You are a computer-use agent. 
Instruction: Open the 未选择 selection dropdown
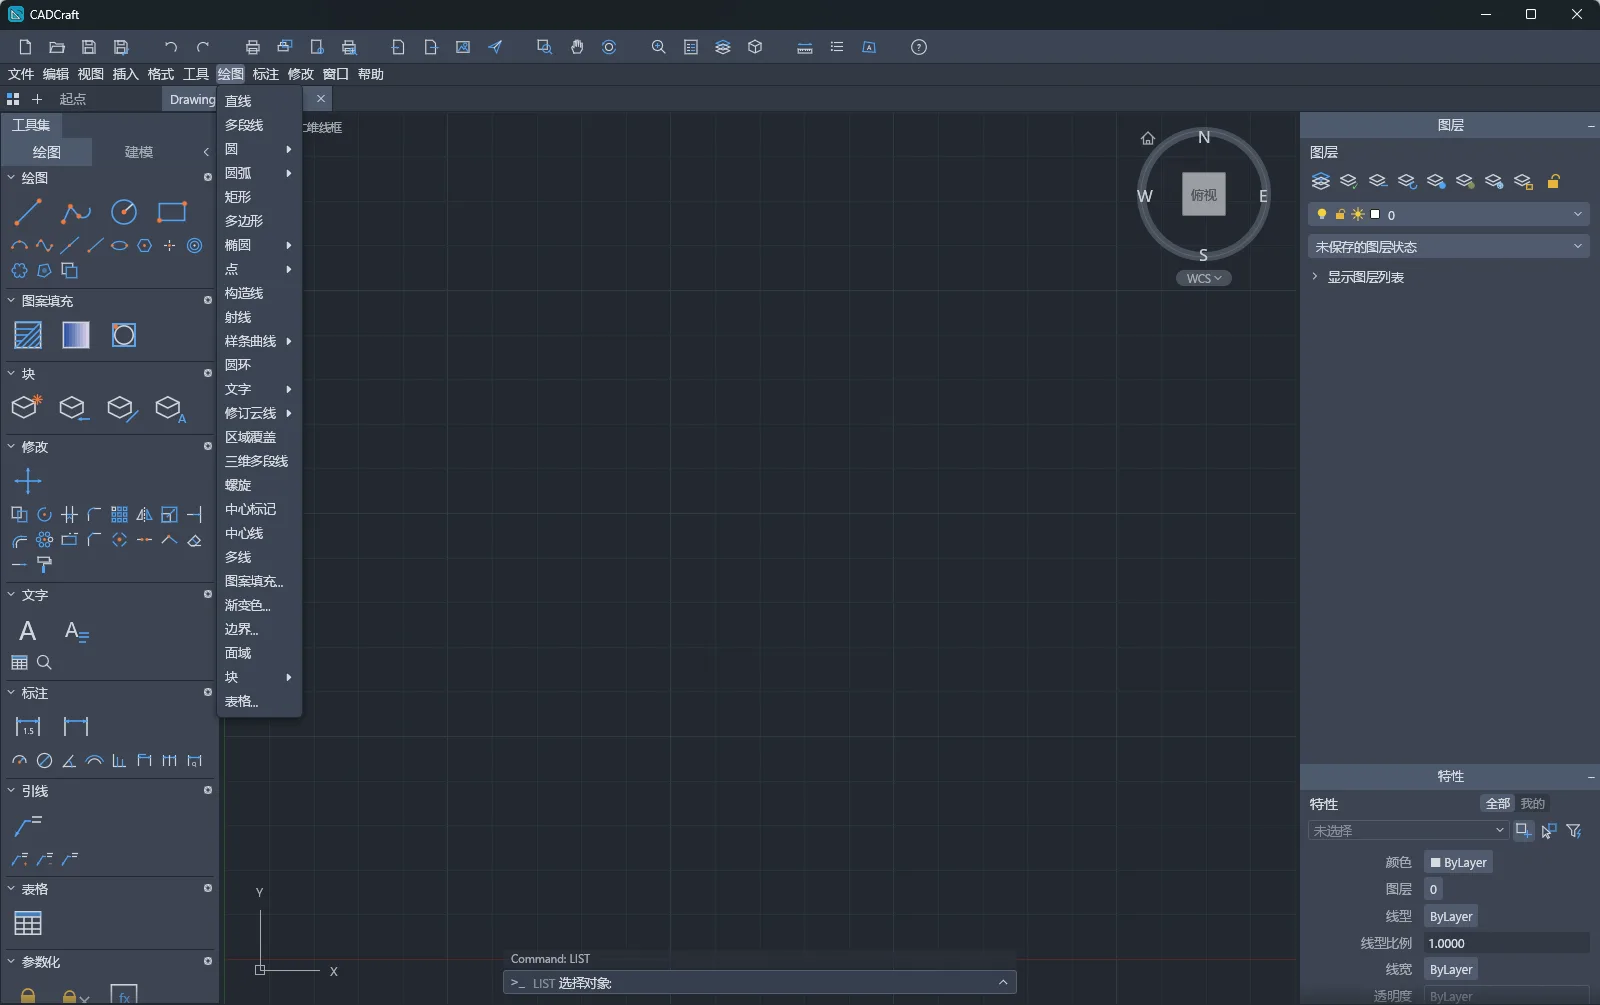pos(1408,830)
